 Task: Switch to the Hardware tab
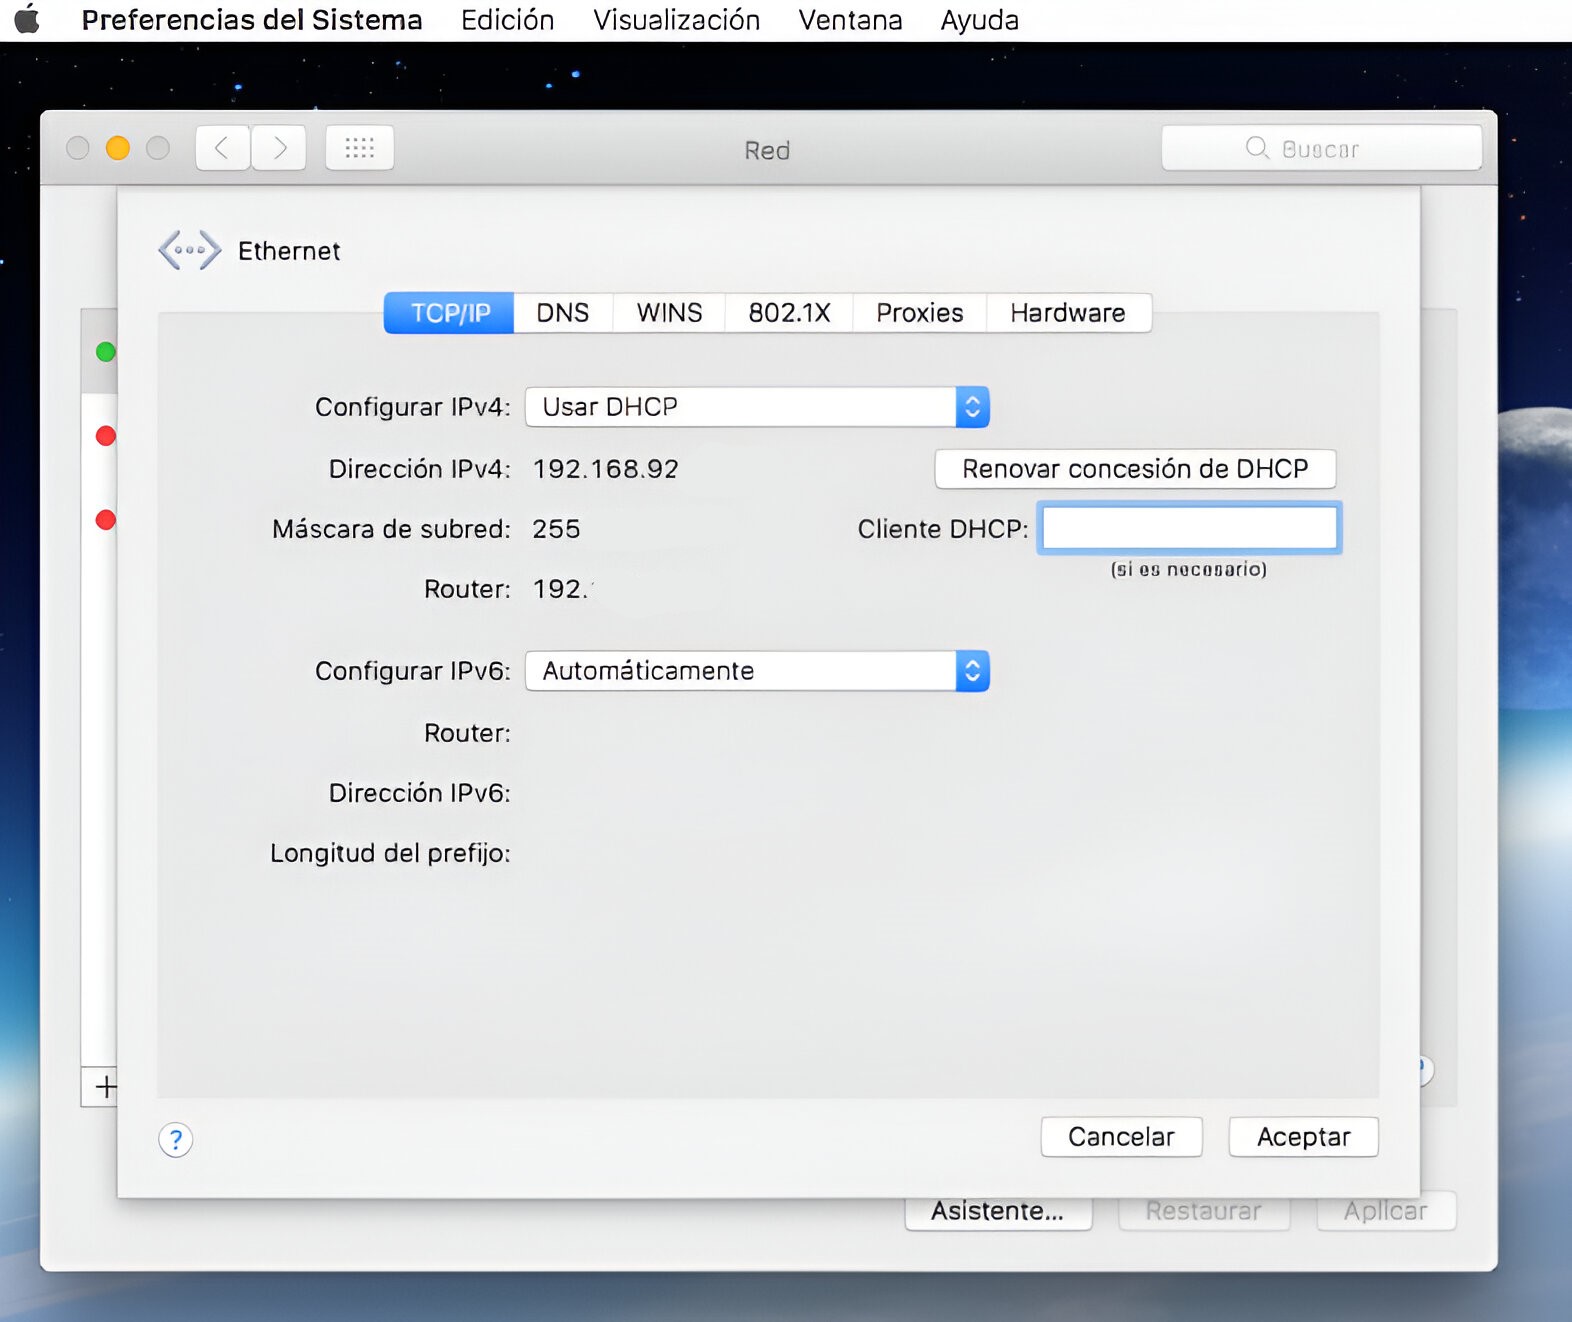1068,313
